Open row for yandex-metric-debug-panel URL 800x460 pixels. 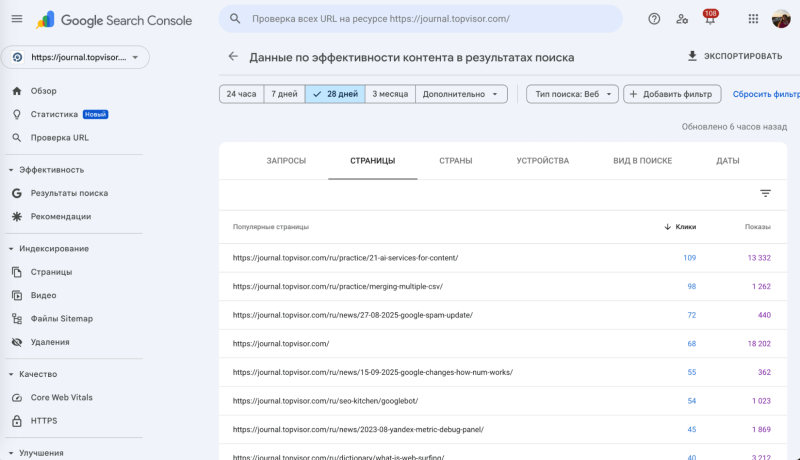point(503,429)
